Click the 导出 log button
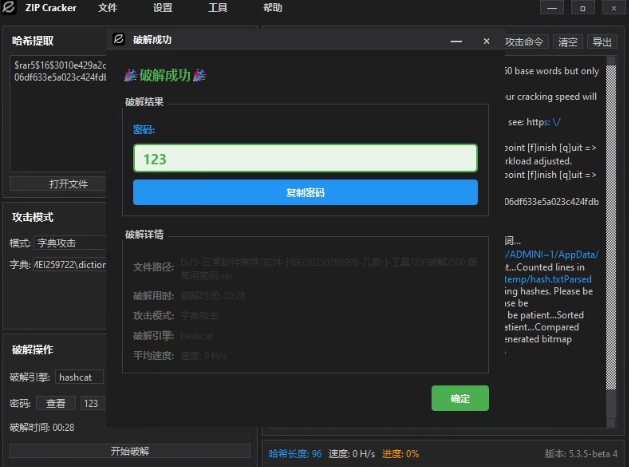Viewport: 629px width, 467px height. 601,42
